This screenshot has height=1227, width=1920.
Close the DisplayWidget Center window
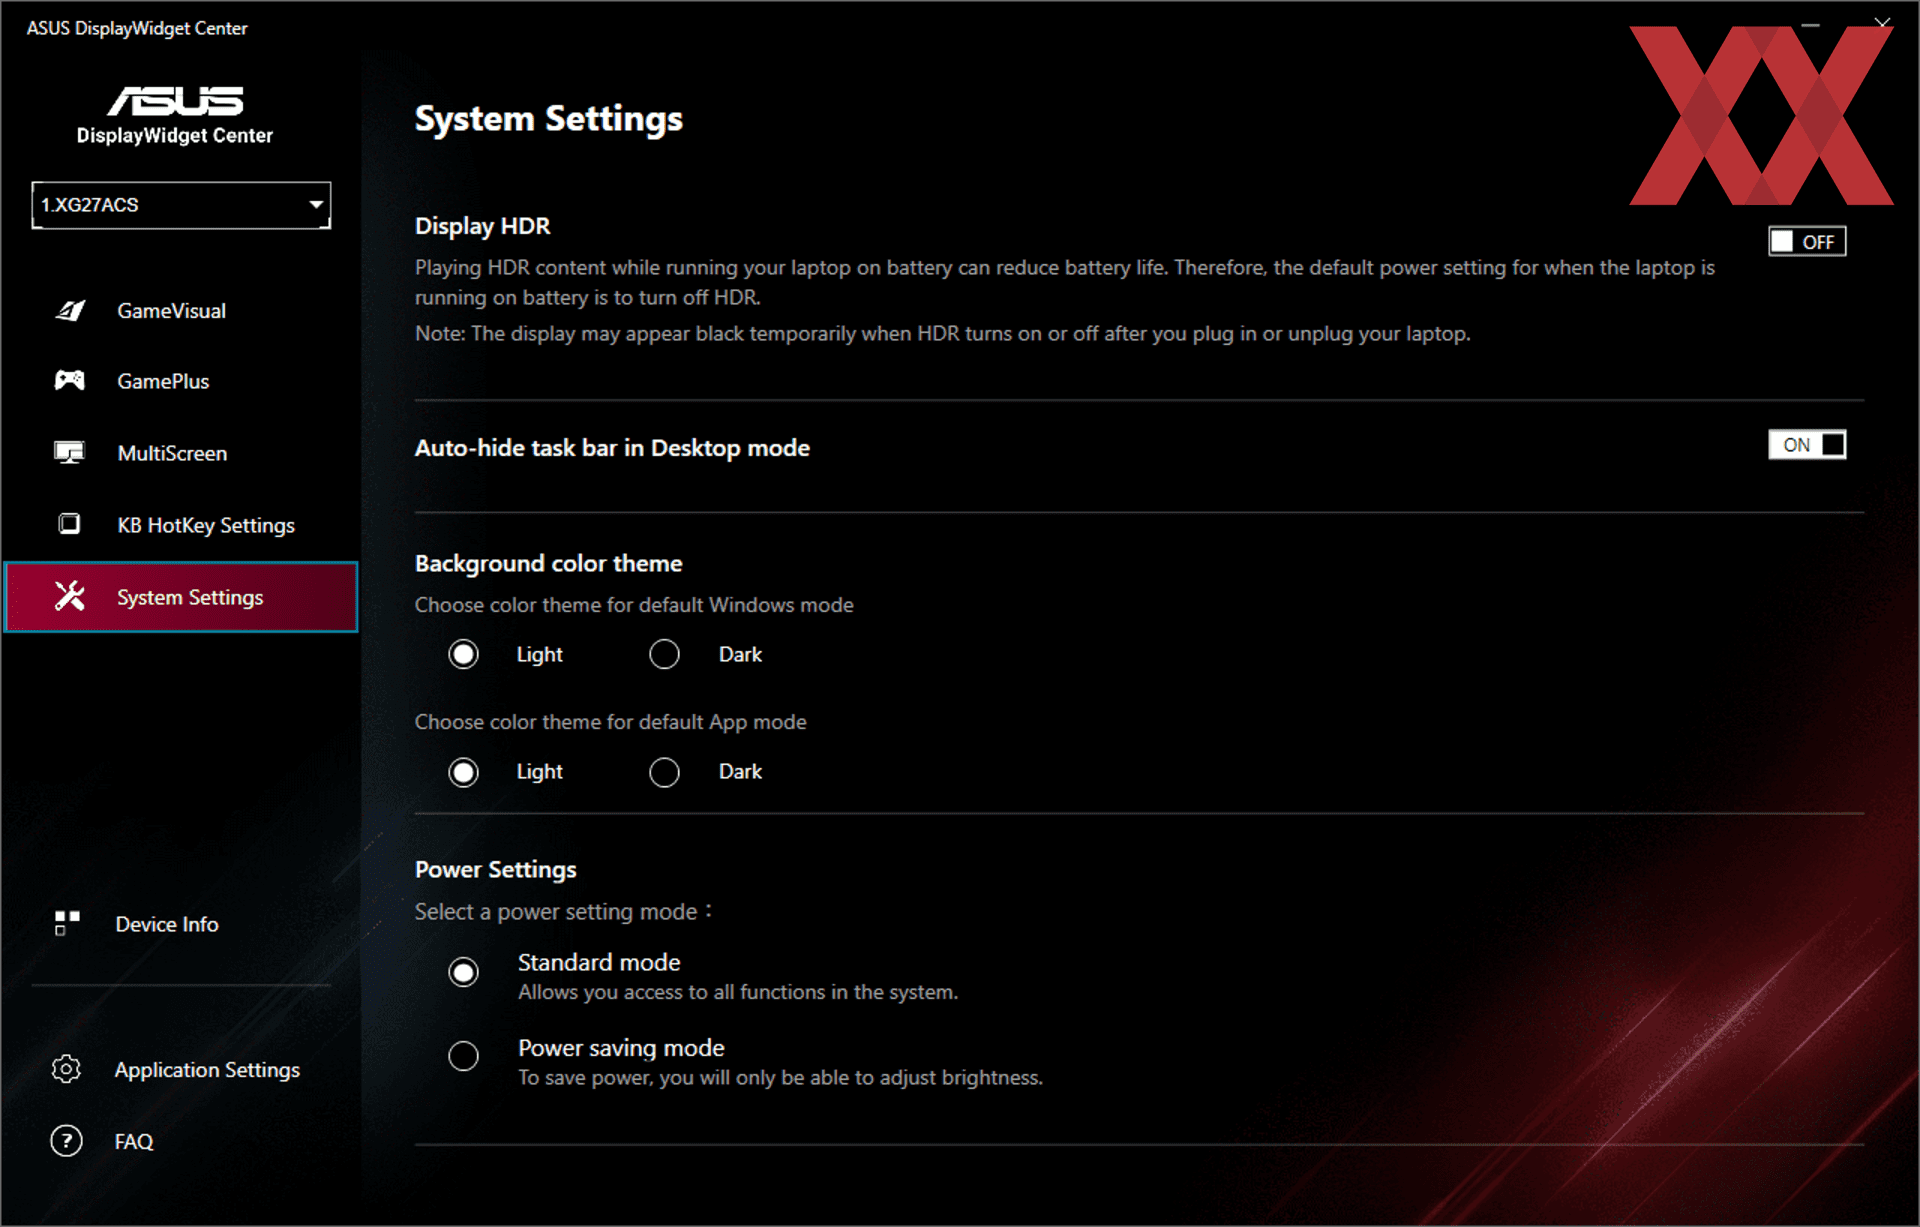click(1882, 22)
